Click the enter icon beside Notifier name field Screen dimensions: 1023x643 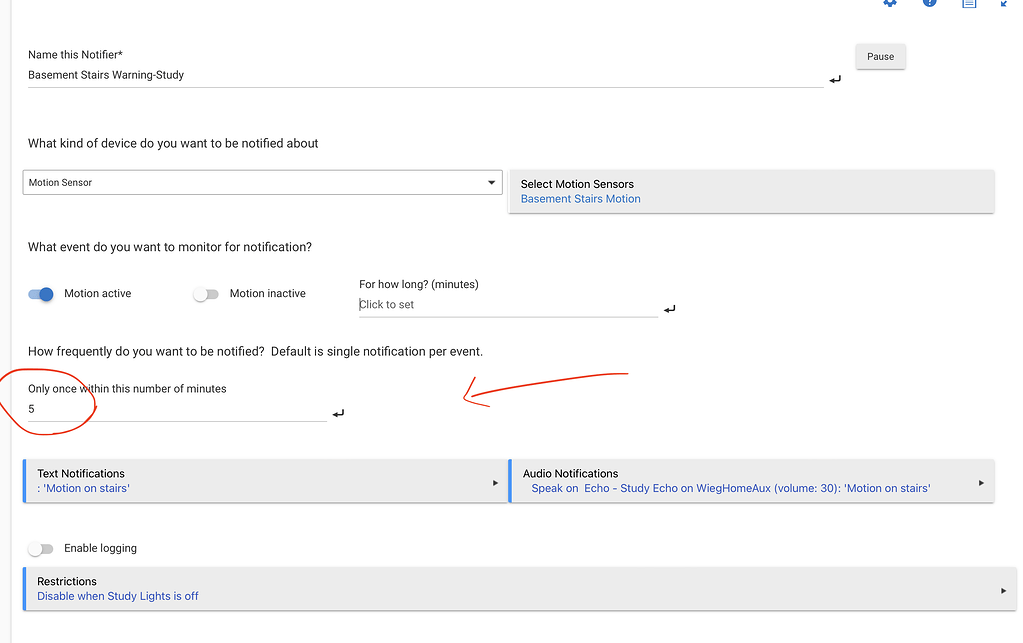pos(835,79)
